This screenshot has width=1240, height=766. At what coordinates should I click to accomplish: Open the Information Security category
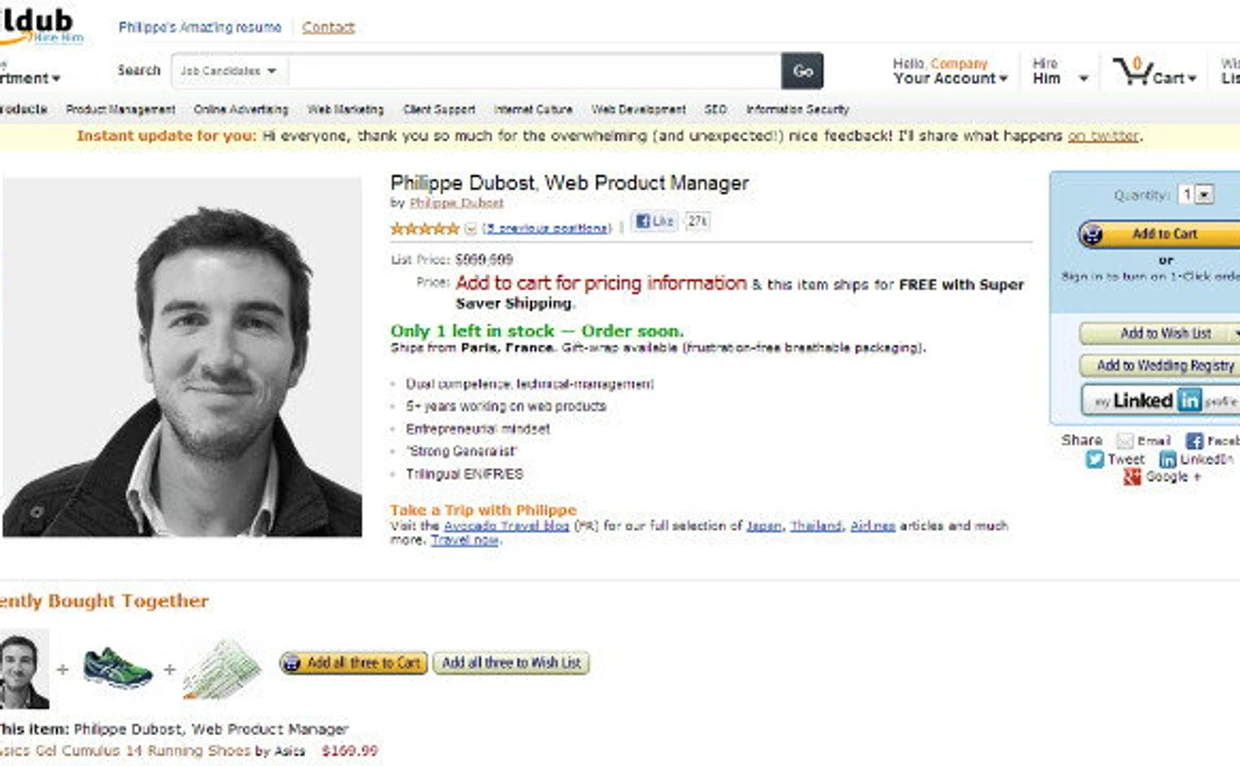tap(797, 110)
